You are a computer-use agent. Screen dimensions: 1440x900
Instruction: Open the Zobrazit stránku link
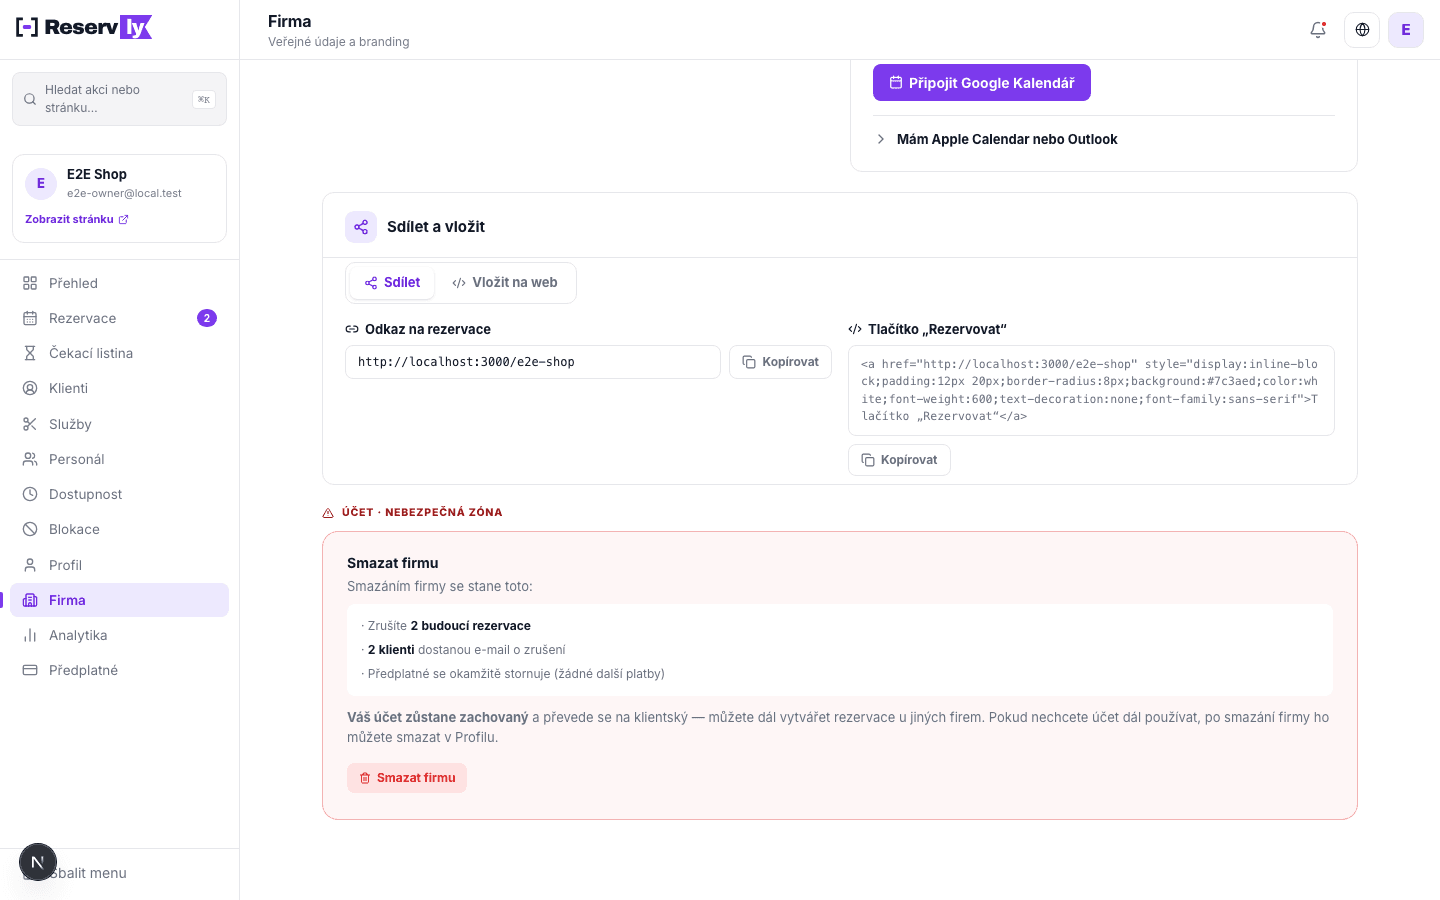coord(77,219)
